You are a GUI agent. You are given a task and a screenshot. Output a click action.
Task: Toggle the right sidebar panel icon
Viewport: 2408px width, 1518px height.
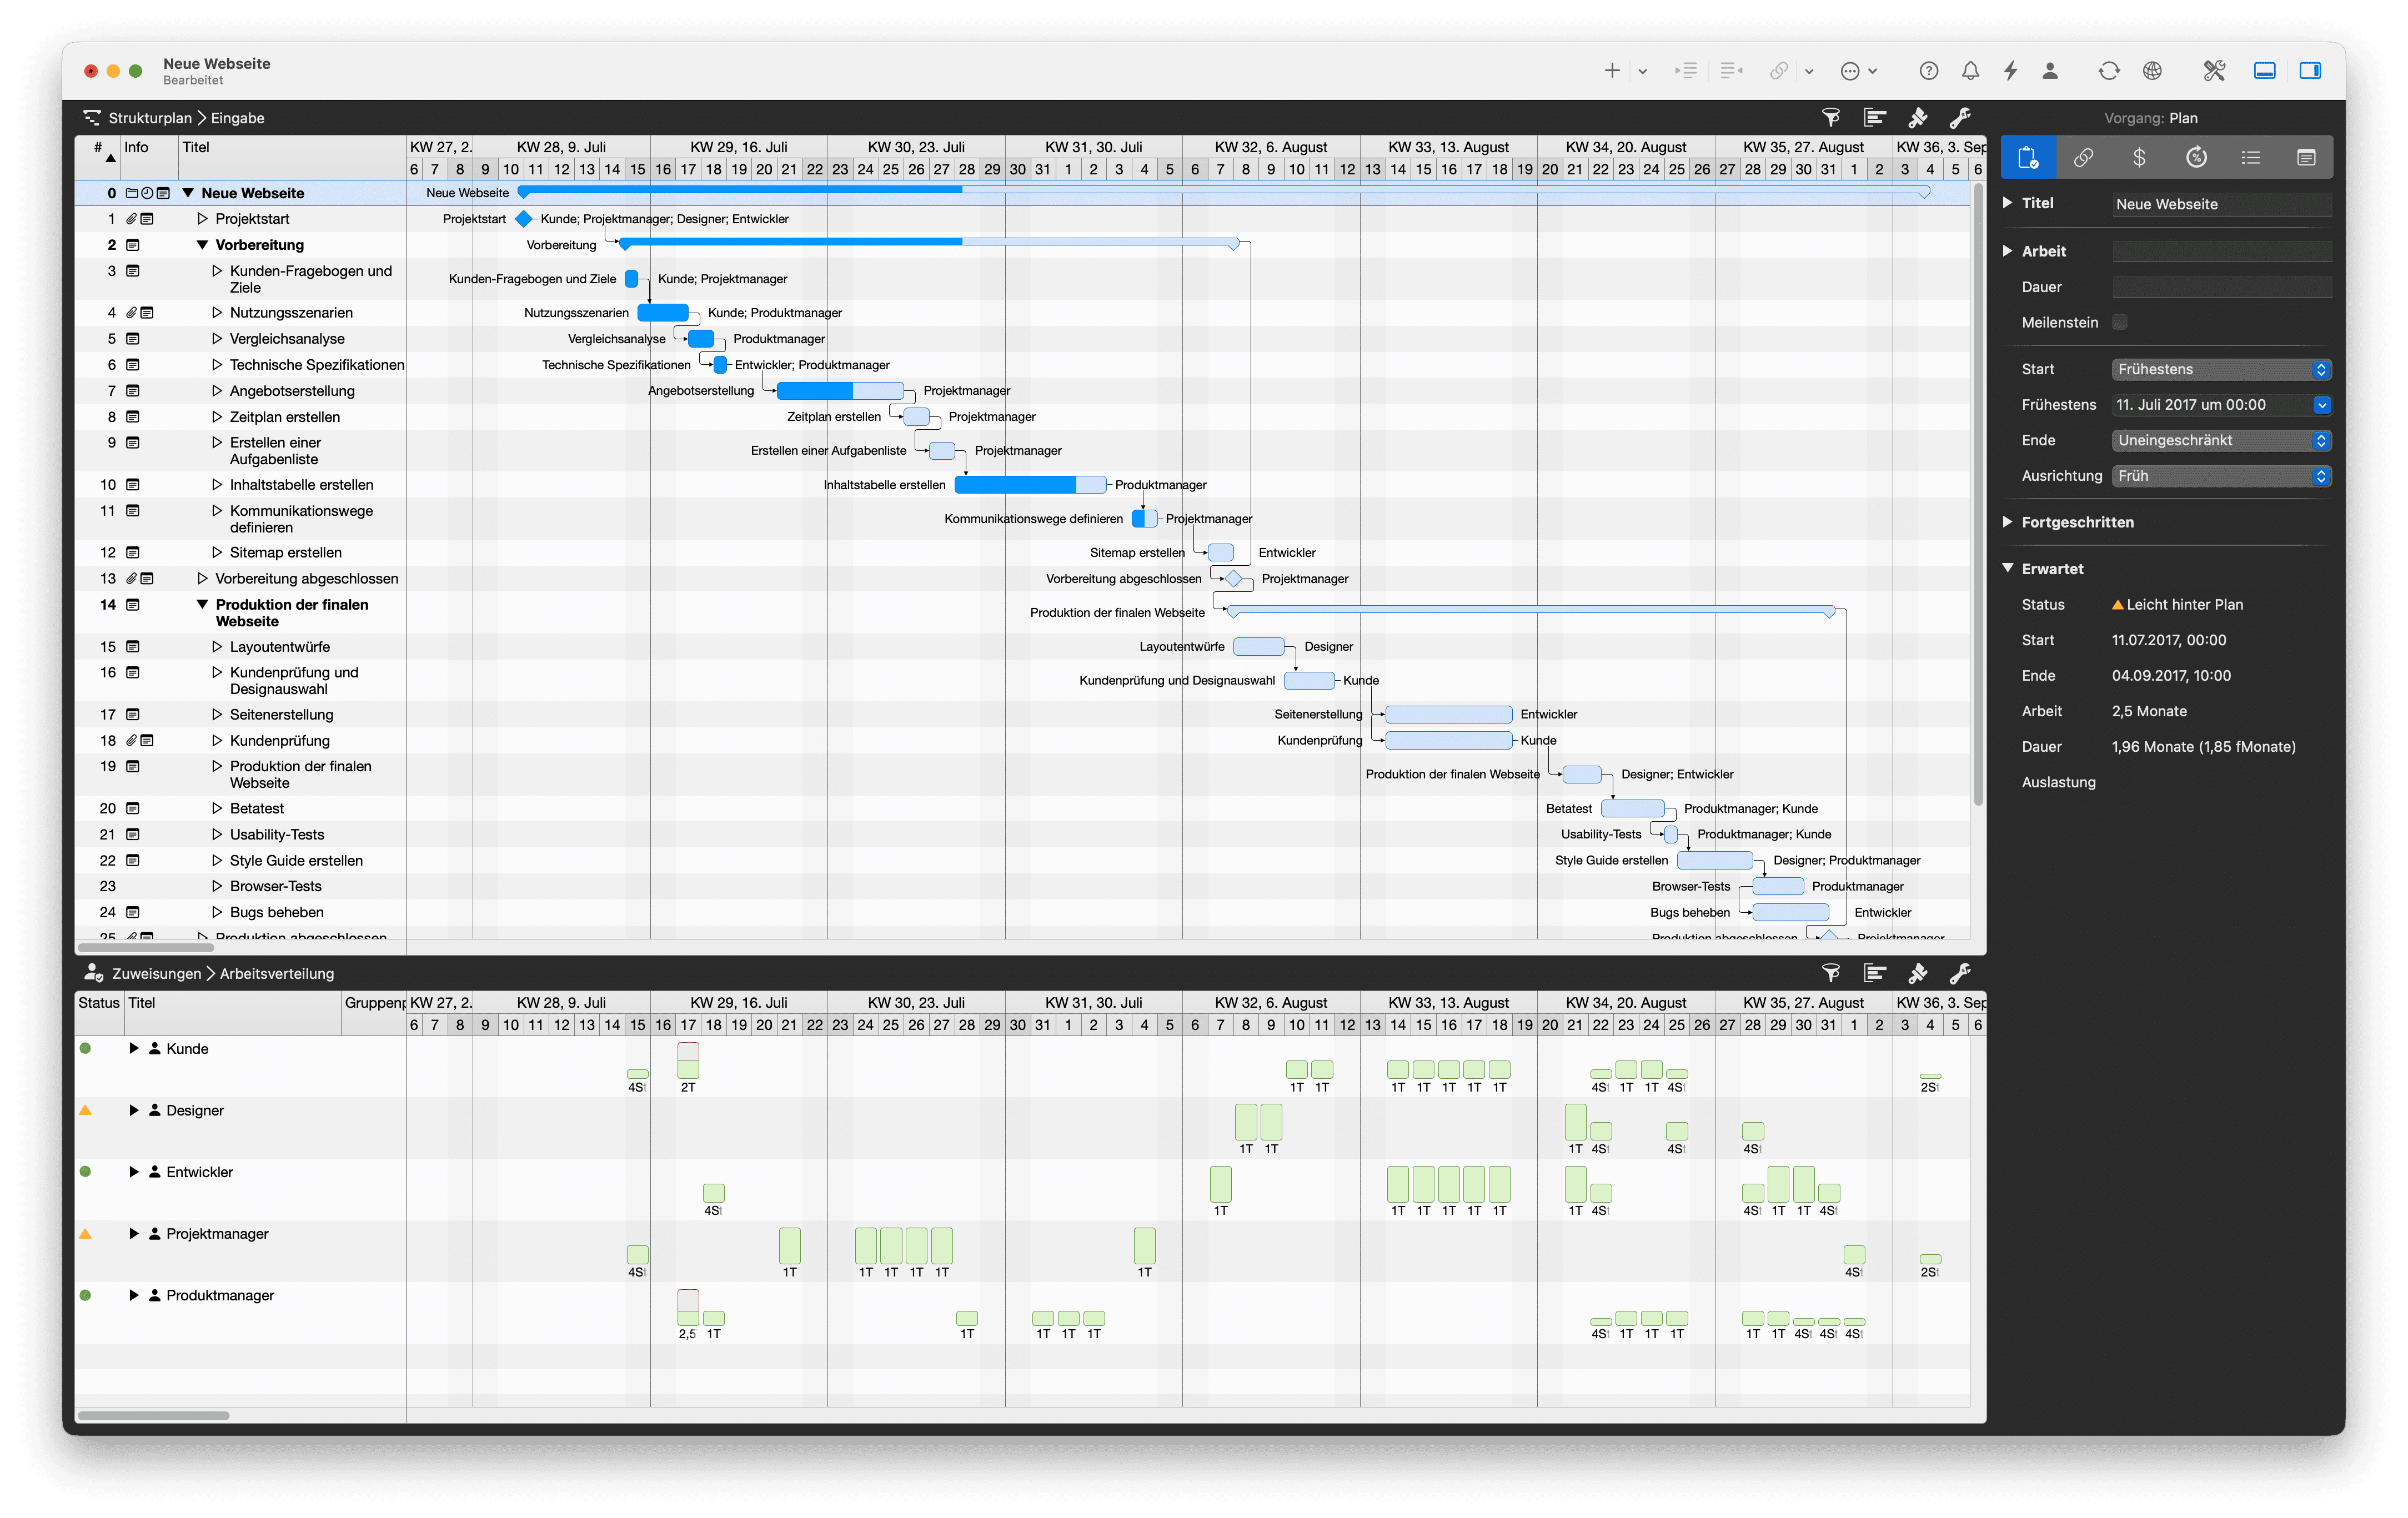(2310, 70)
